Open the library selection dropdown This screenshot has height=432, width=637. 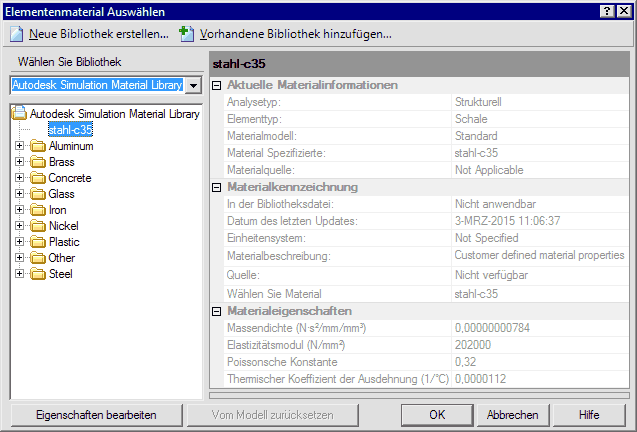[193, 86]
